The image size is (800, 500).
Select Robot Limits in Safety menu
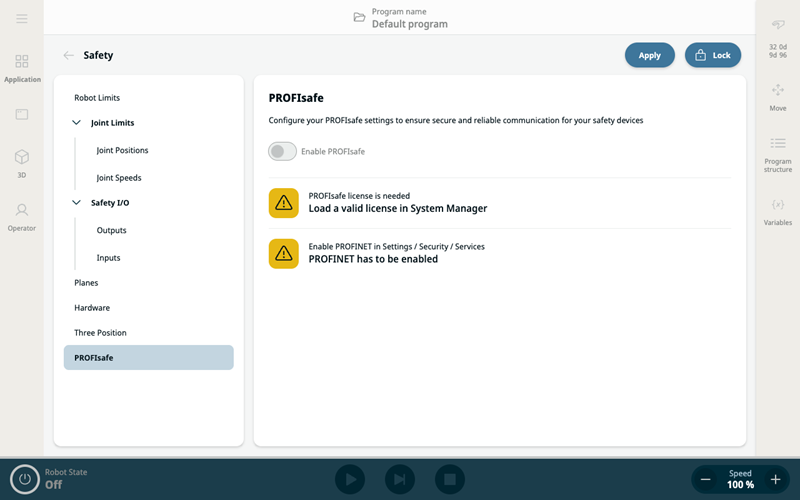[x=97, y=98]
